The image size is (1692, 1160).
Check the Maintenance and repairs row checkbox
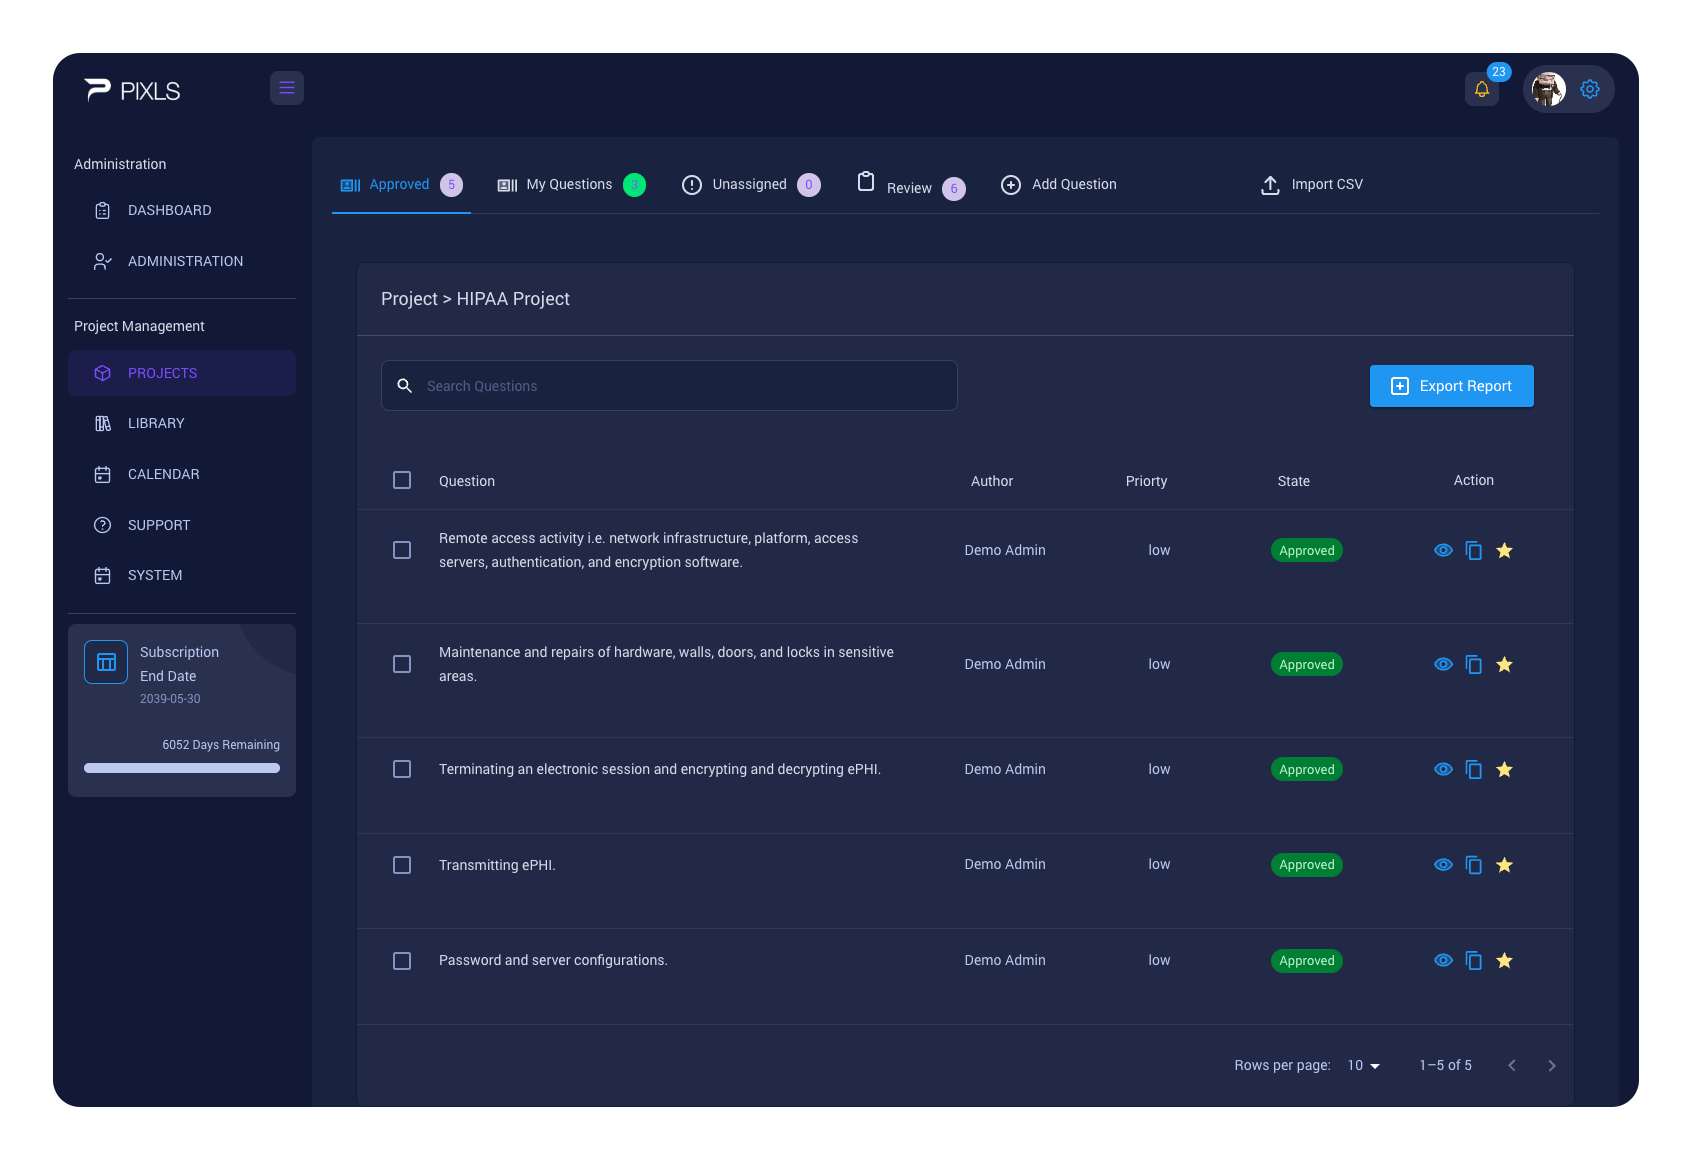coord(402,664)
